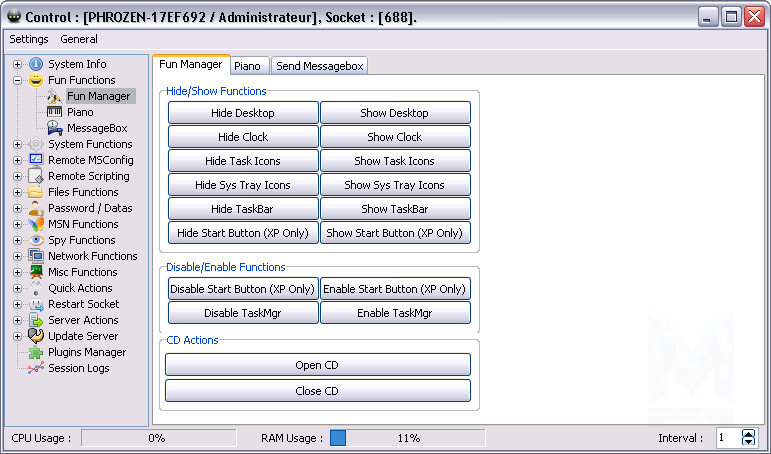Expand the System Functions tree node

coord(17,144)
